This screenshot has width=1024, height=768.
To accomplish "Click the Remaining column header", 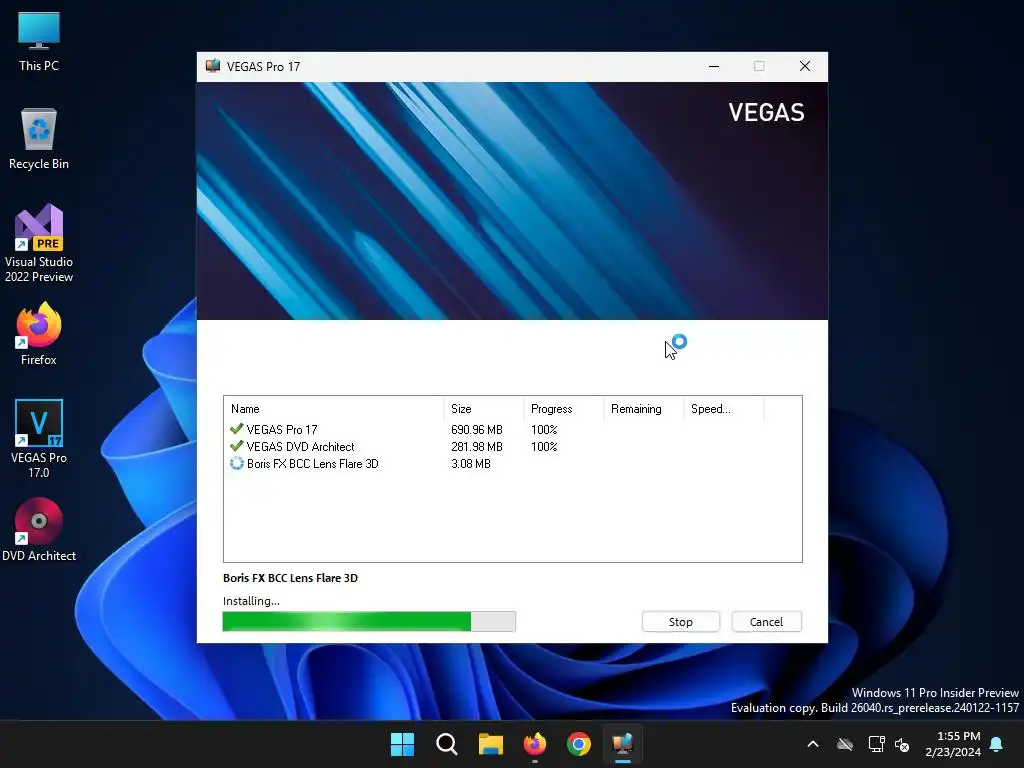I will coord(644,409).
